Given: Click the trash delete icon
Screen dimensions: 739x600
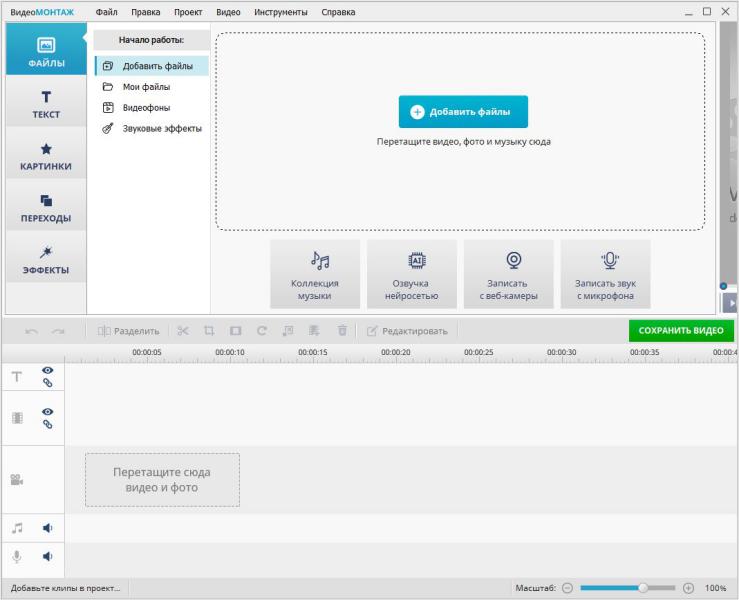Looking at the screenshot, I should click(x=343, y=331).
